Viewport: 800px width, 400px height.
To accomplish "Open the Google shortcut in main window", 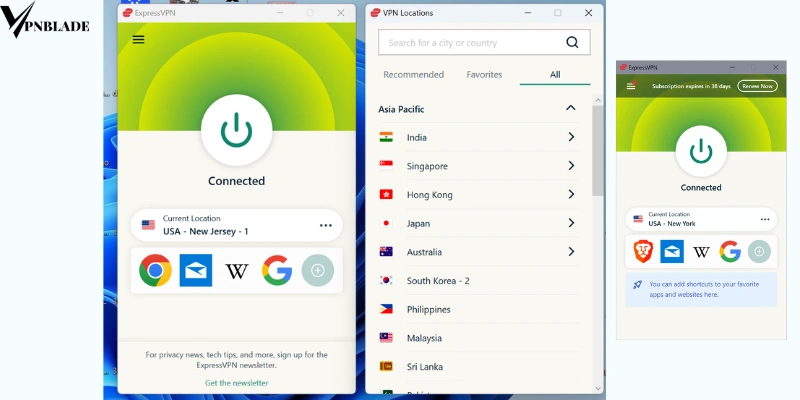I will [277, 270].
